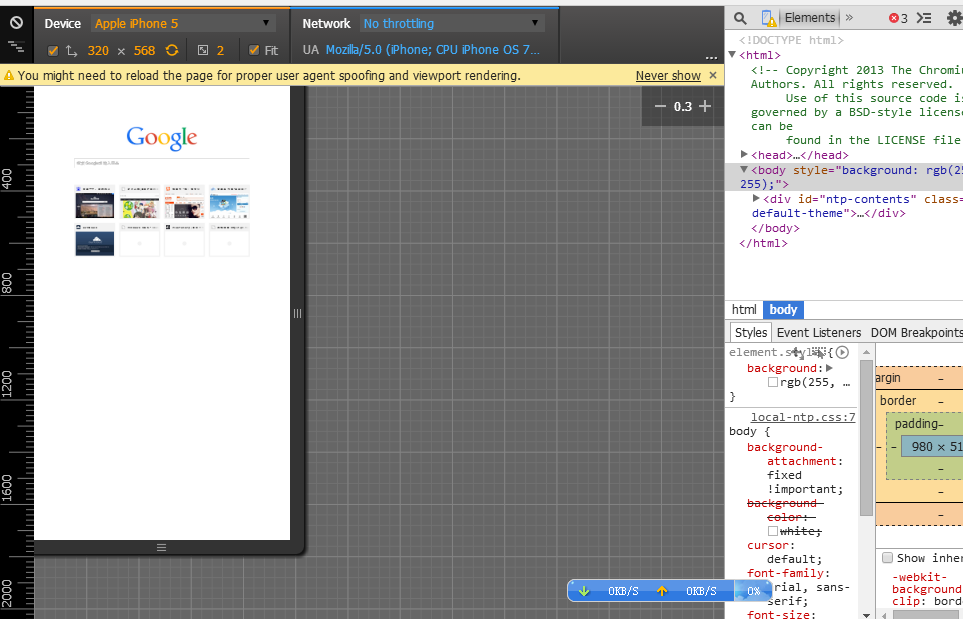Select the Elements panel tab

810,18
